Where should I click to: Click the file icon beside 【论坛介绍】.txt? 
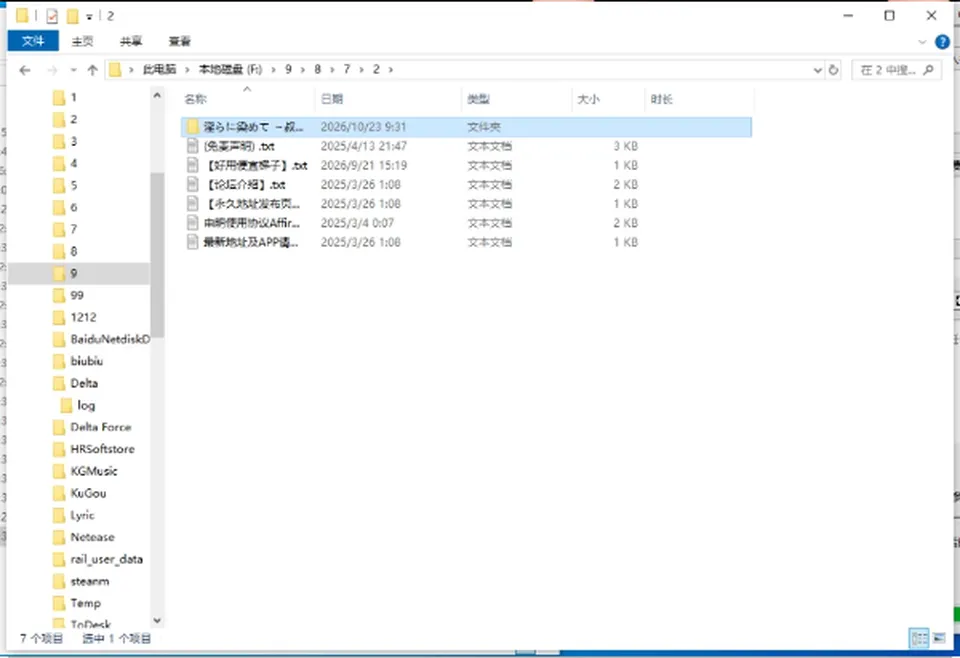tap(193, 184)
